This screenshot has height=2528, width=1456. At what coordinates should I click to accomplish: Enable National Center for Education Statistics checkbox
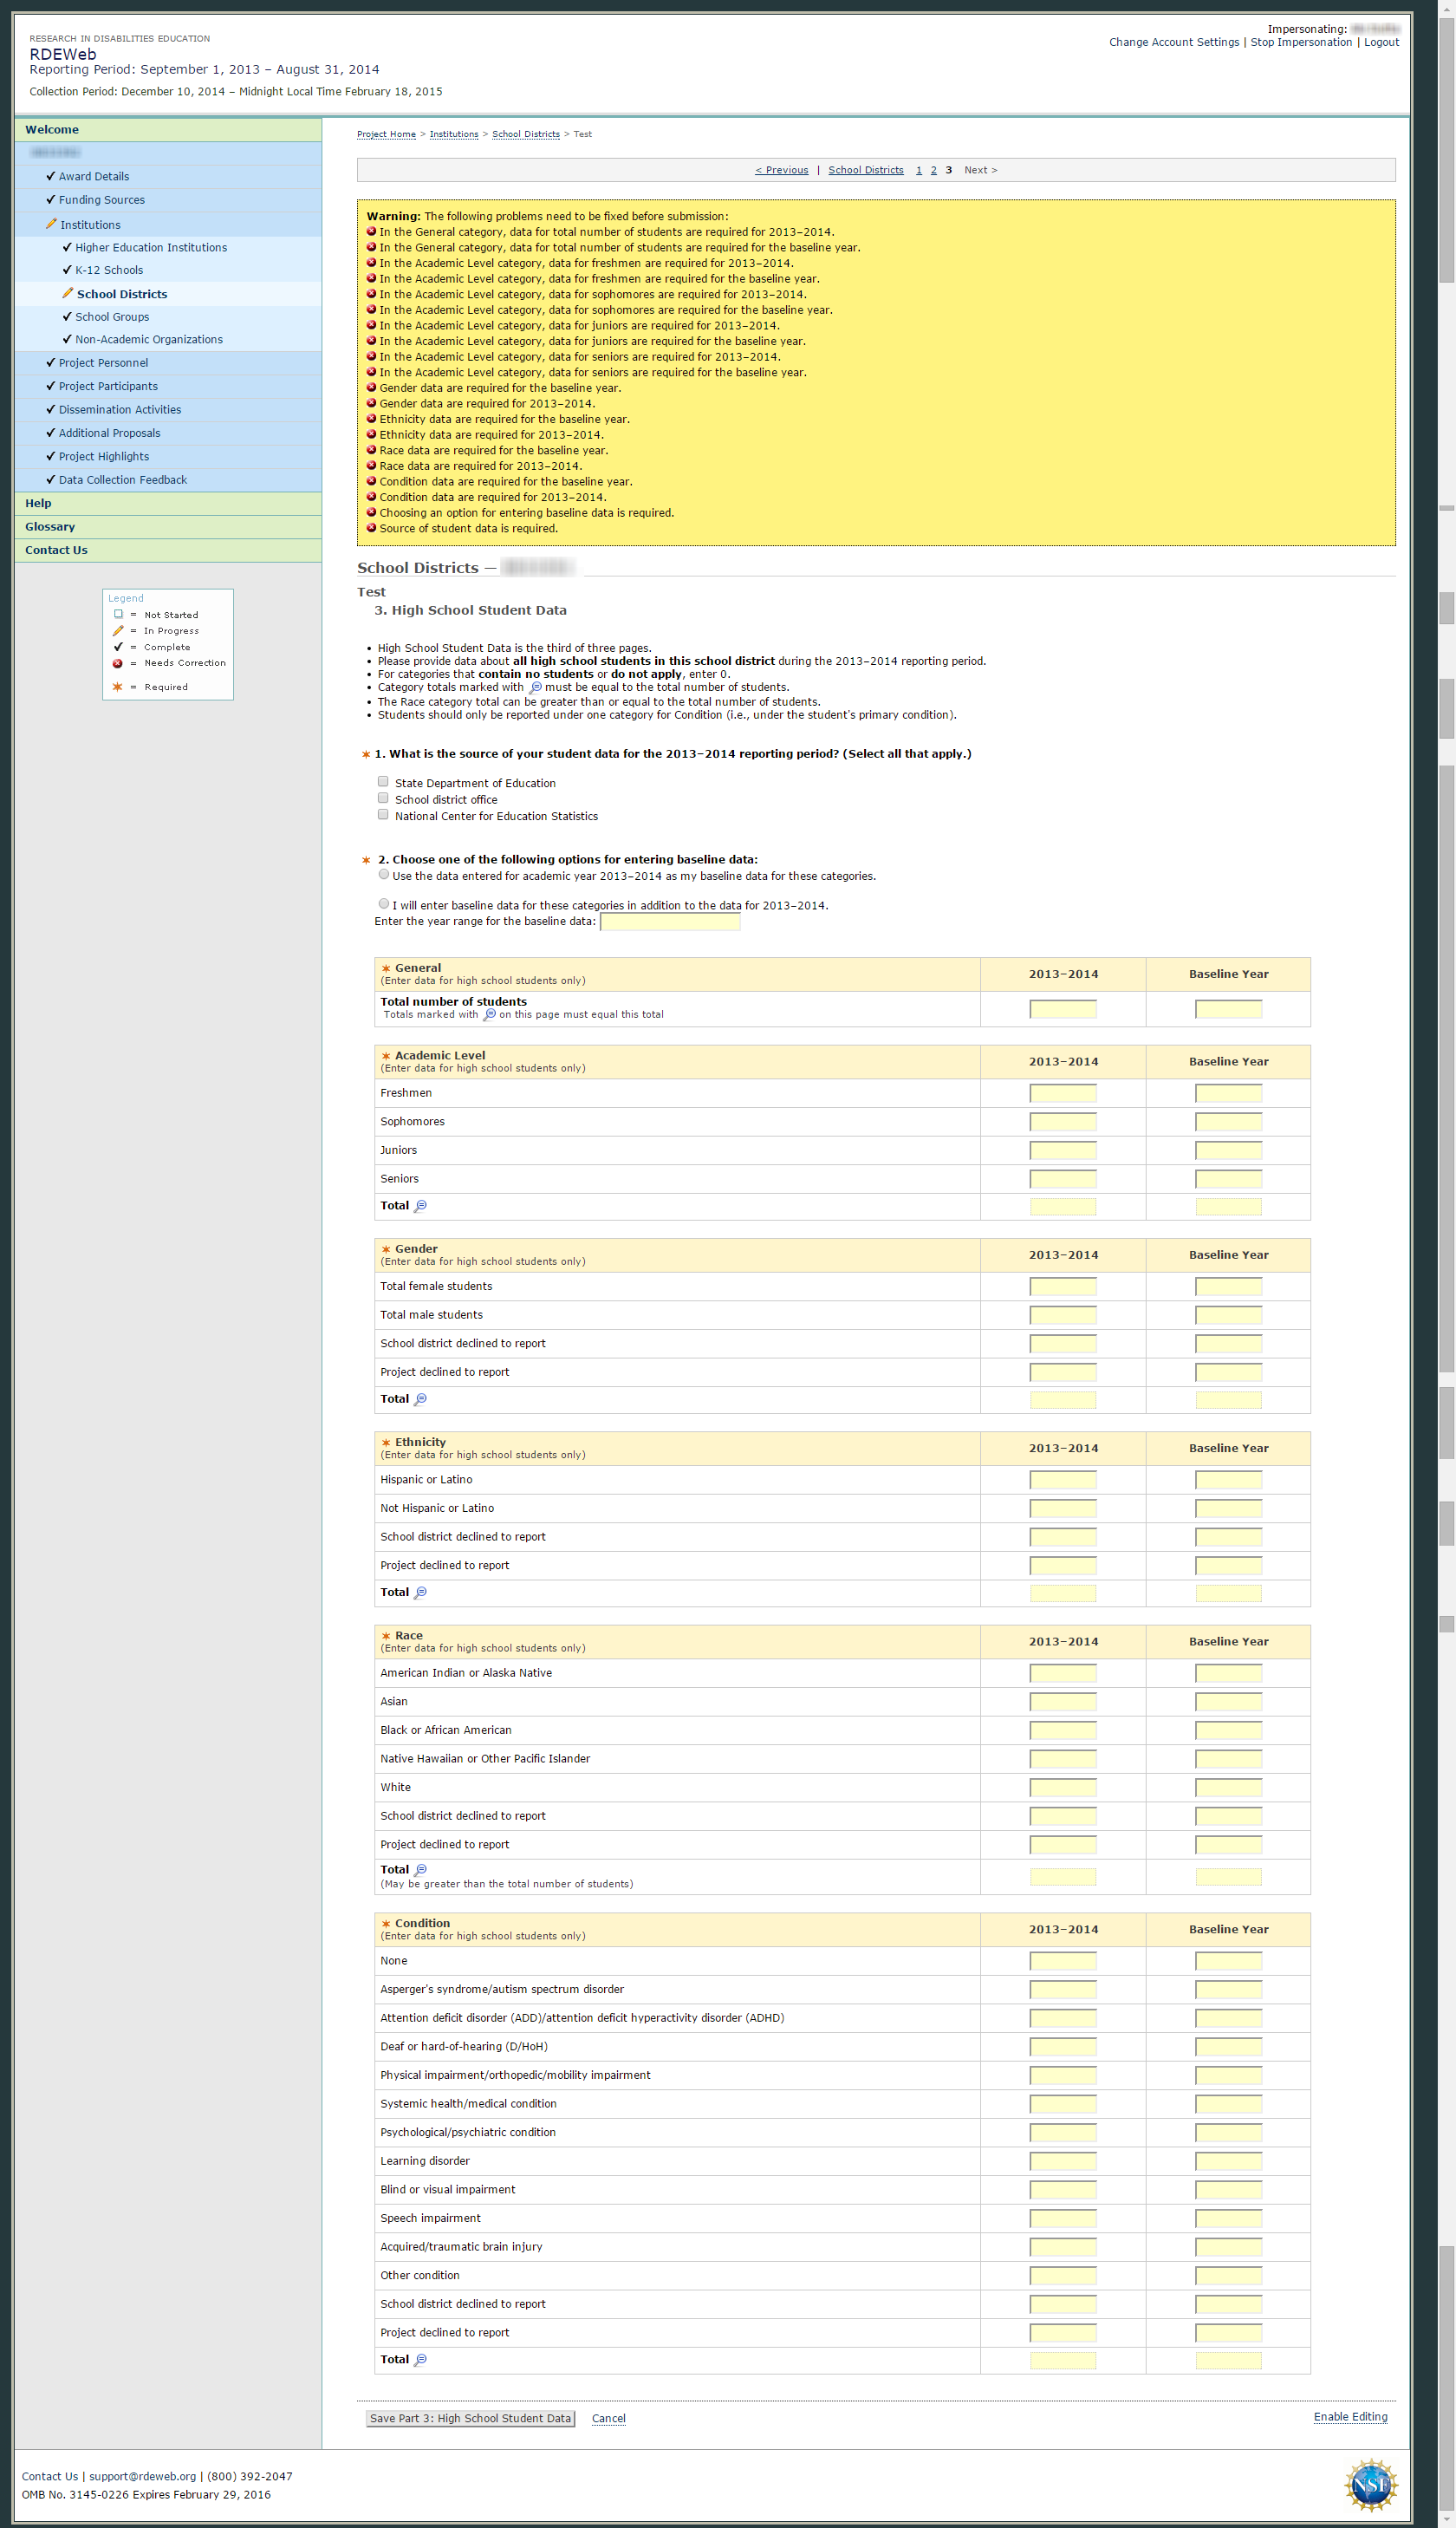coord(383,815)
